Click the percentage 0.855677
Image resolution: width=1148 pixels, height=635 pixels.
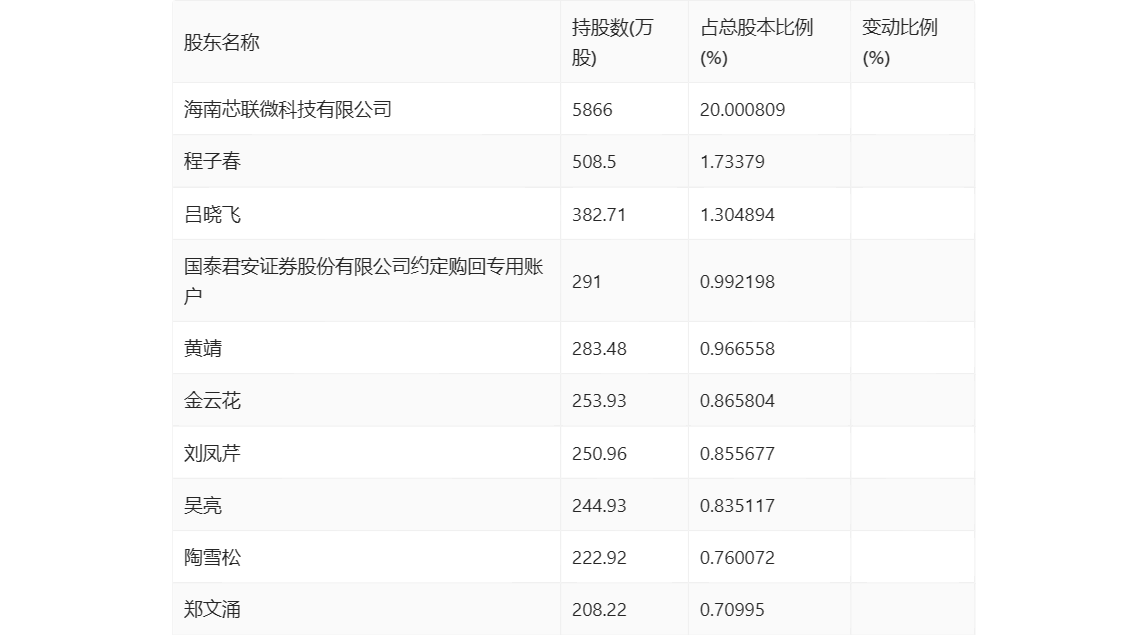coord(737,453)
